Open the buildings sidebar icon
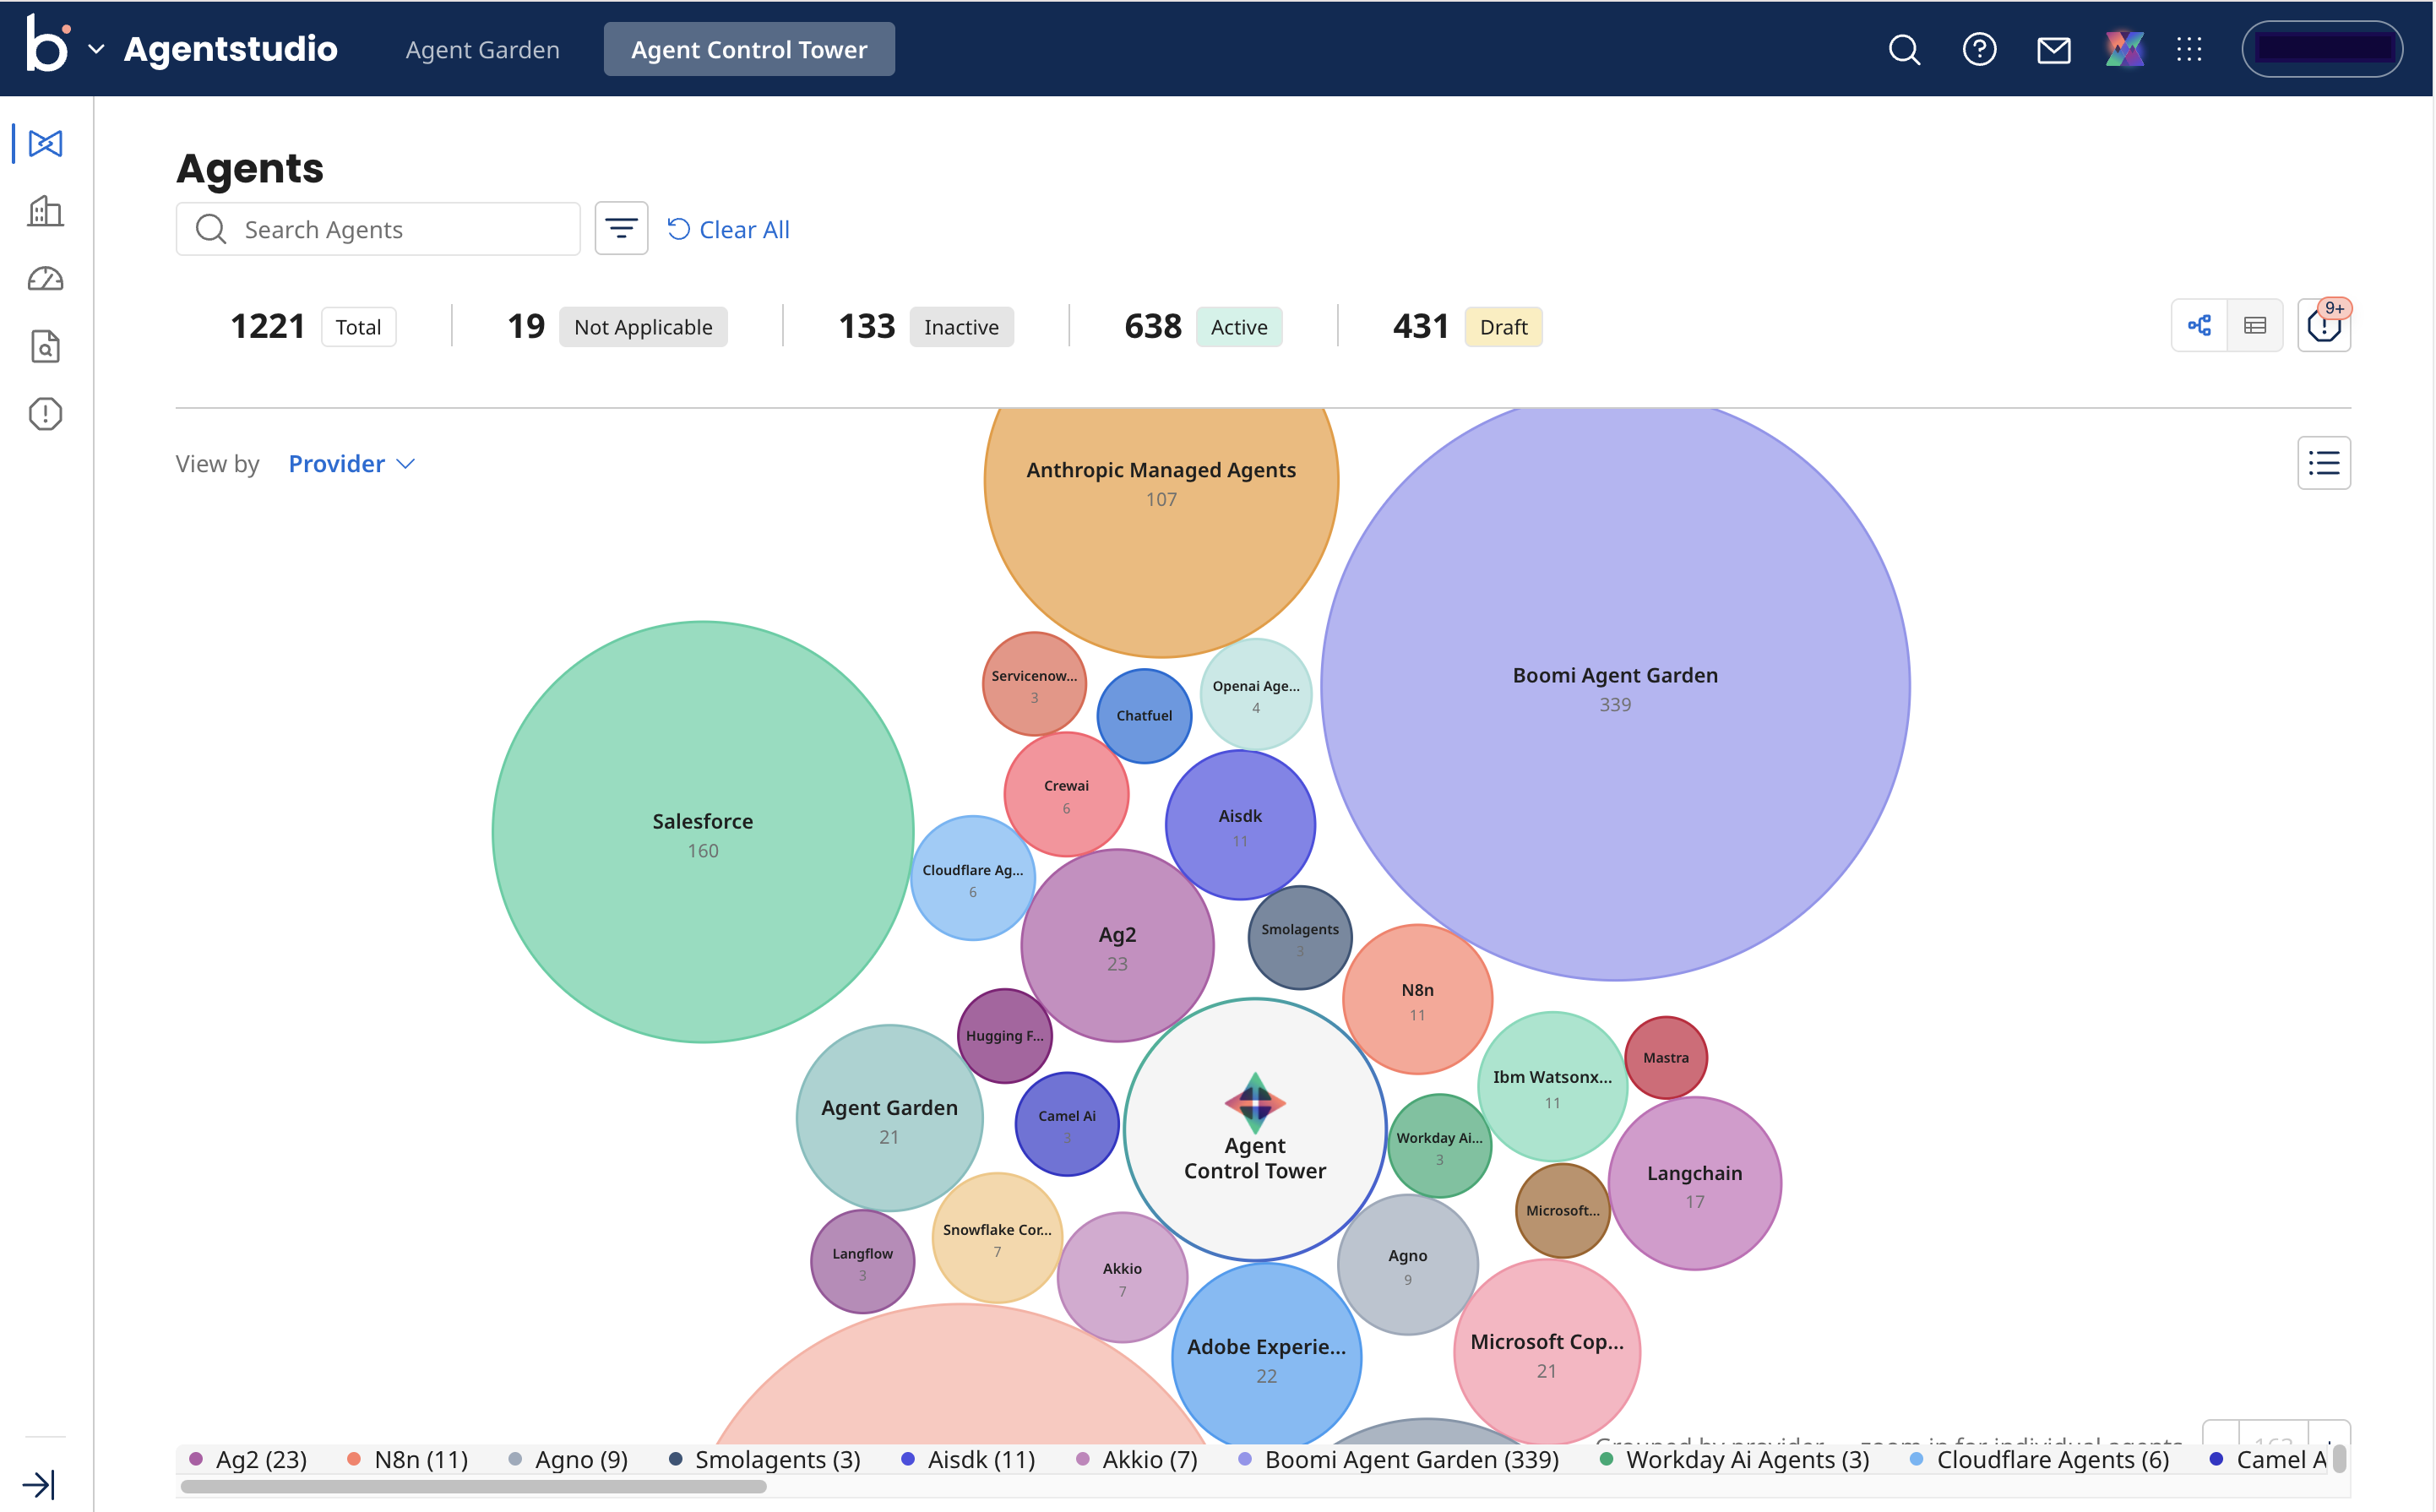The image size is (2436, 1512). point(45,211)
